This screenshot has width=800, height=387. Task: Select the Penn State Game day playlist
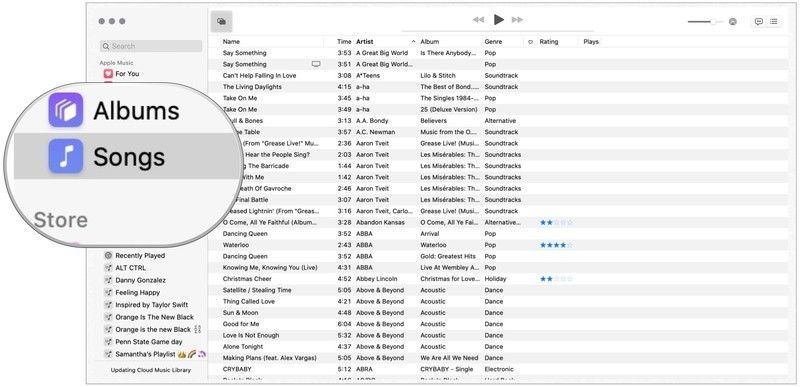[148, 342]
